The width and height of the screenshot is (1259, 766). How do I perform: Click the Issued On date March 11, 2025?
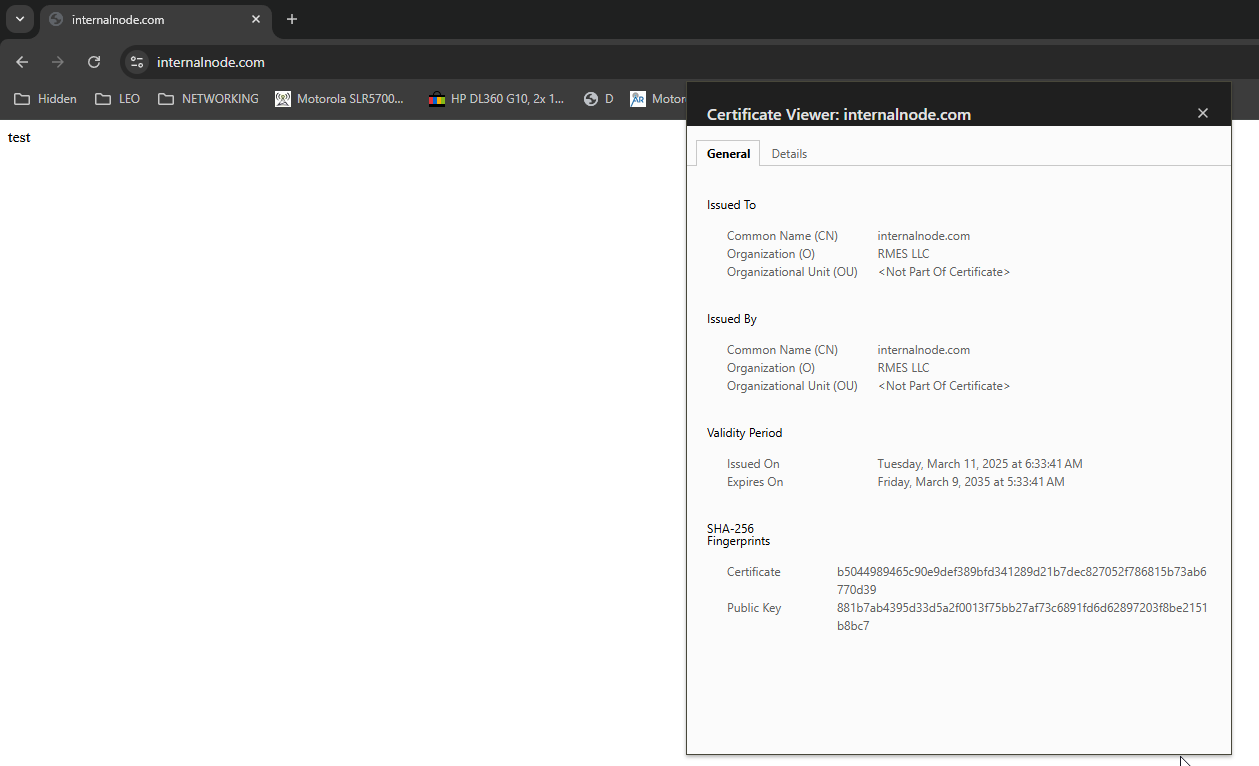click(x=980, y=464)
